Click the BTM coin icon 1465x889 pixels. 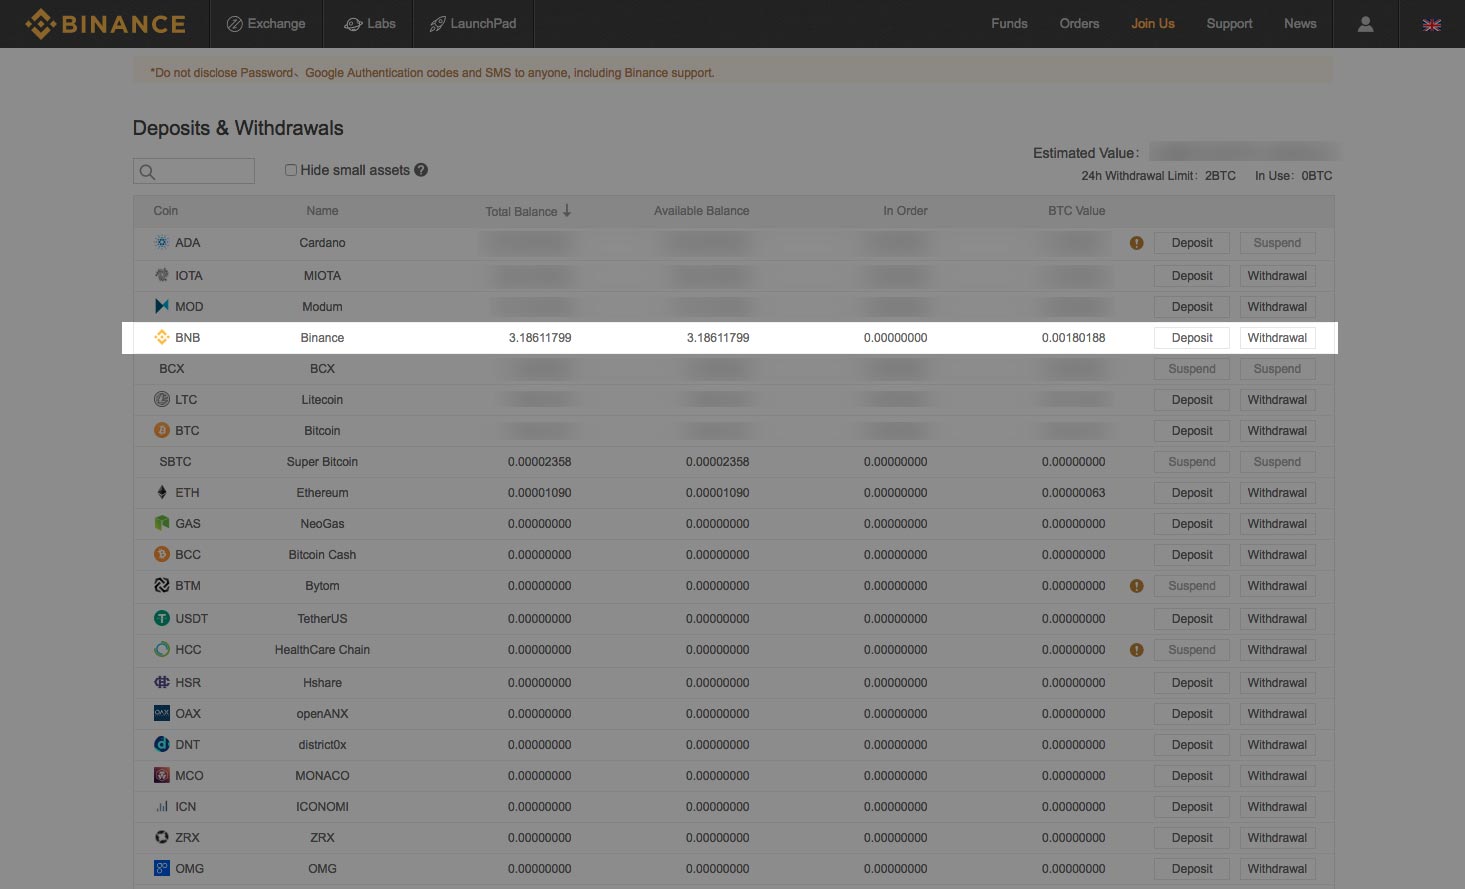162,585
